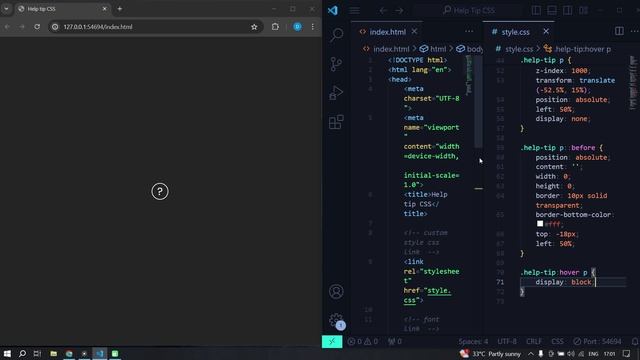This screenshot has width=640, height=360.
Task: Go back using VS Code navigation arrow
Action: tap(383, 11)
